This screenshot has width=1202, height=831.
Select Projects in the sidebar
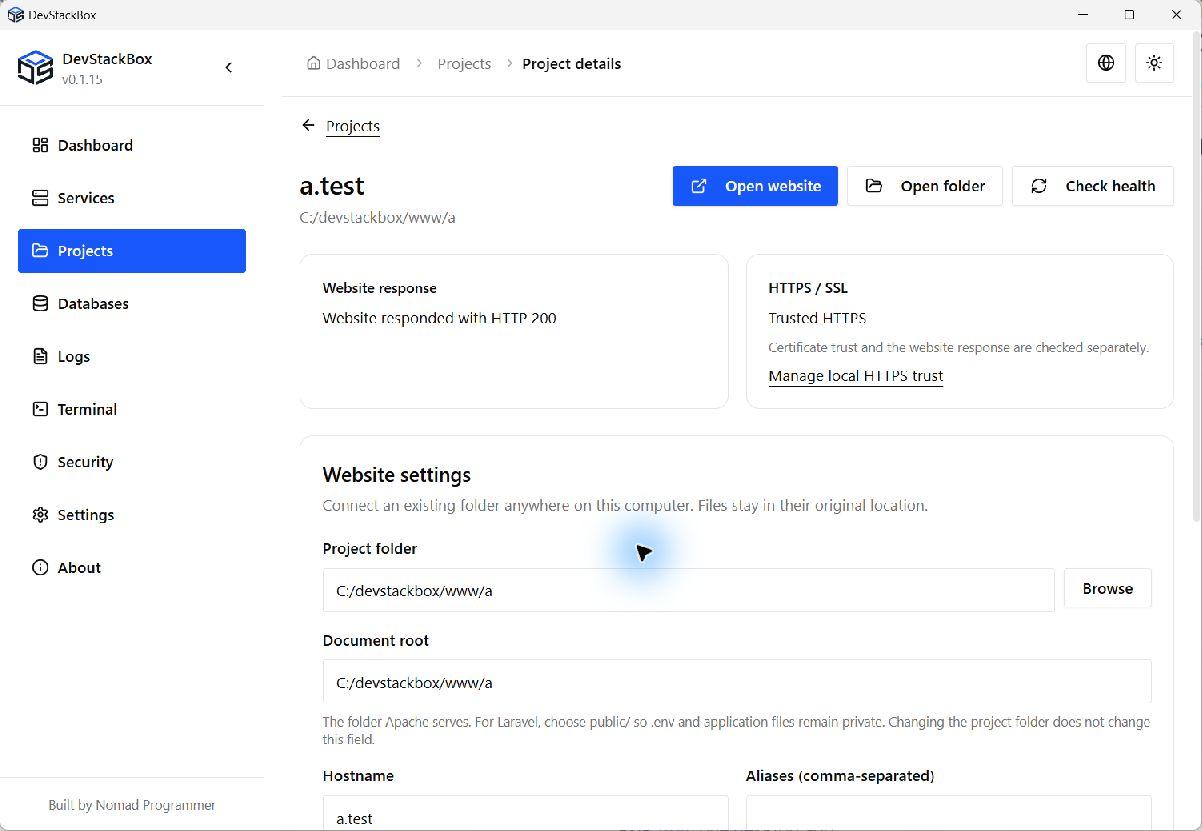point(132,251)
